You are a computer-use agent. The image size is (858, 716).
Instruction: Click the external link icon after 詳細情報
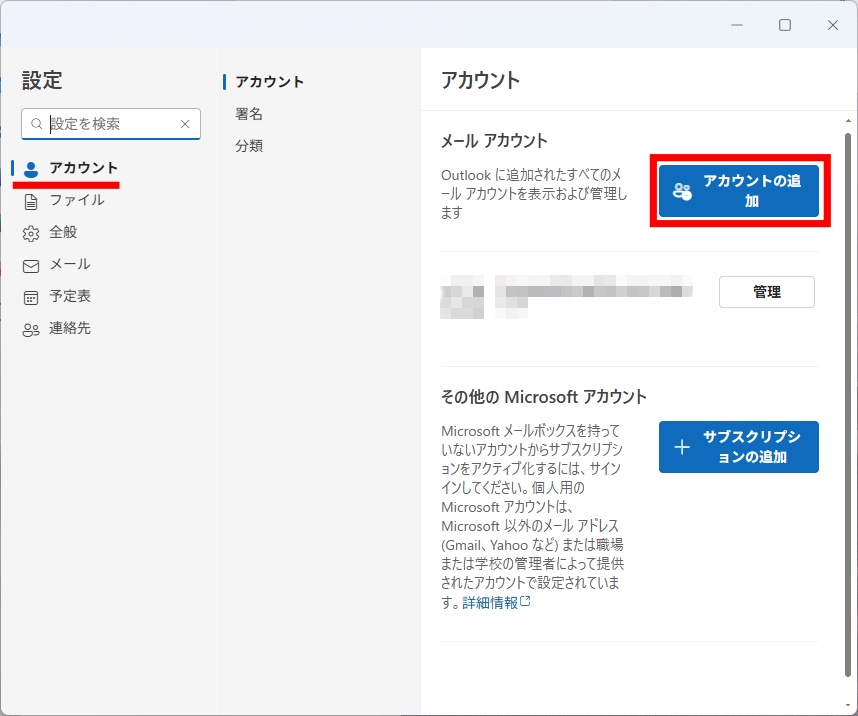pos(525,602)
